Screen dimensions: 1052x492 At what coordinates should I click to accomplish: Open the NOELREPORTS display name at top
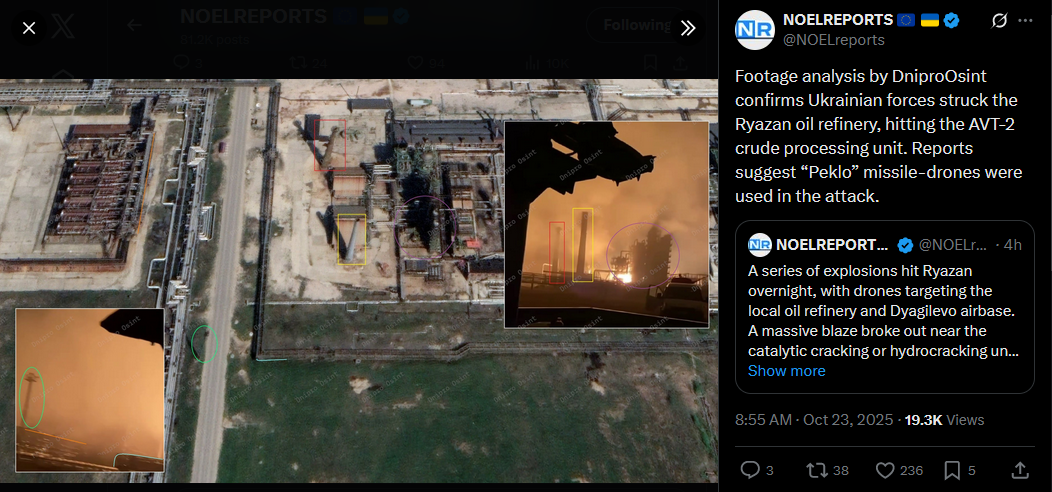(838, 20)
